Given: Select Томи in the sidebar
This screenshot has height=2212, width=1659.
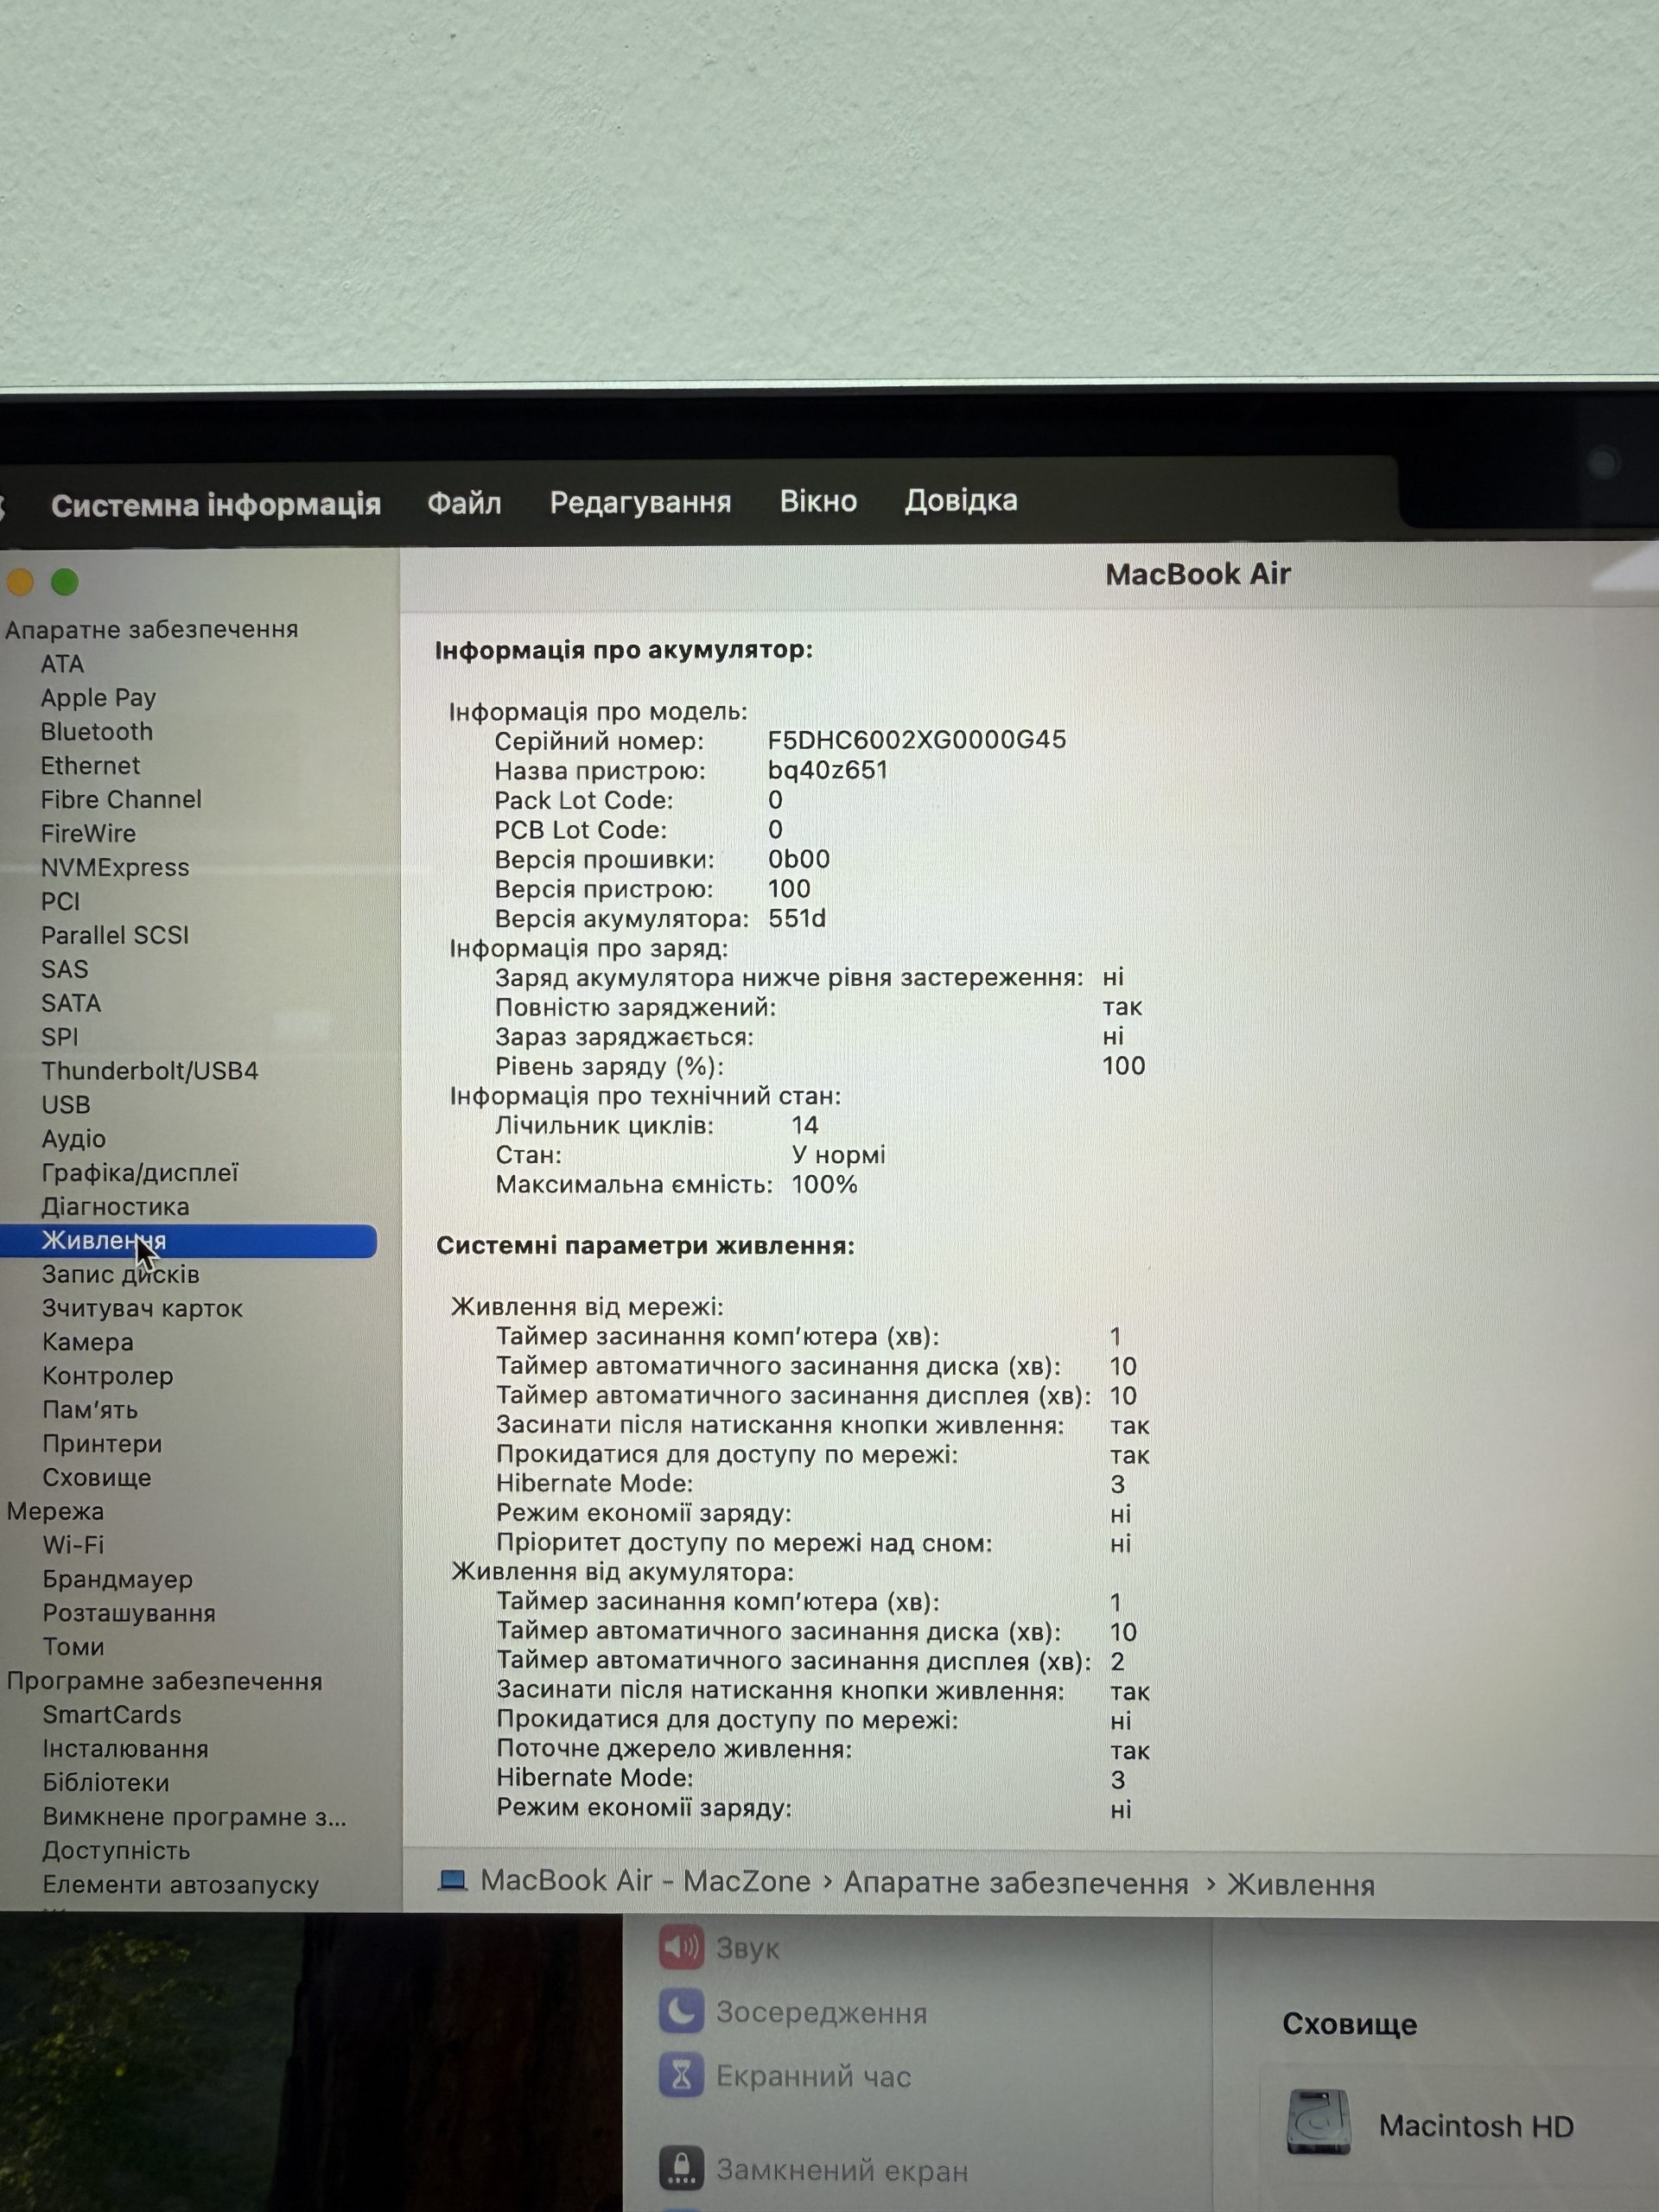Looking at the screenshot, I should [73, 1648].
